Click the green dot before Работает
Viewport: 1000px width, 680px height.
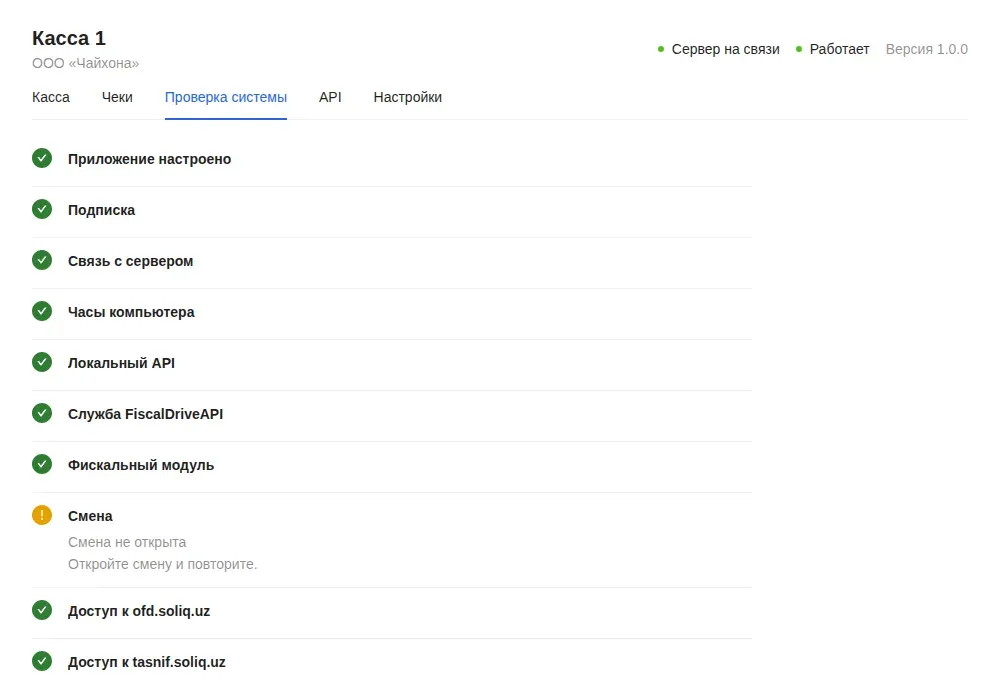(798, 49)
